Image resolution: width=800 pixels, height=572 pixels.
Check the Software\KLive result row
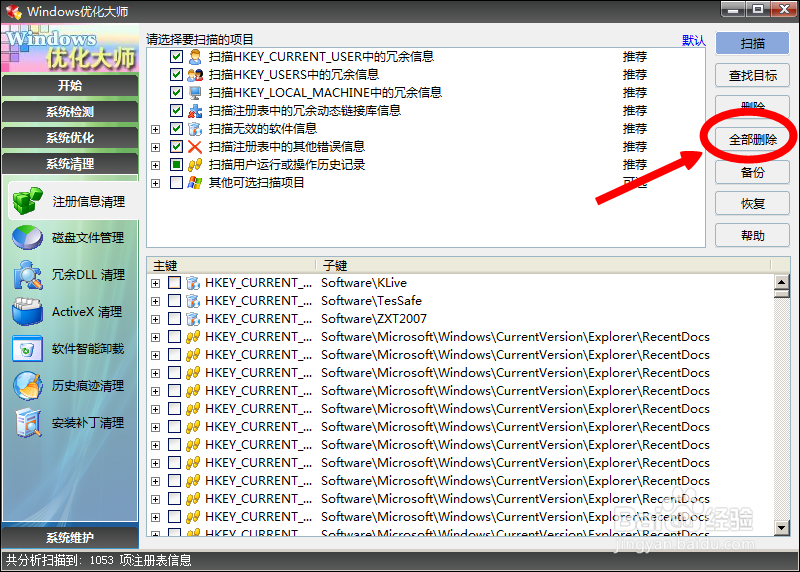(x=174, y=283)
